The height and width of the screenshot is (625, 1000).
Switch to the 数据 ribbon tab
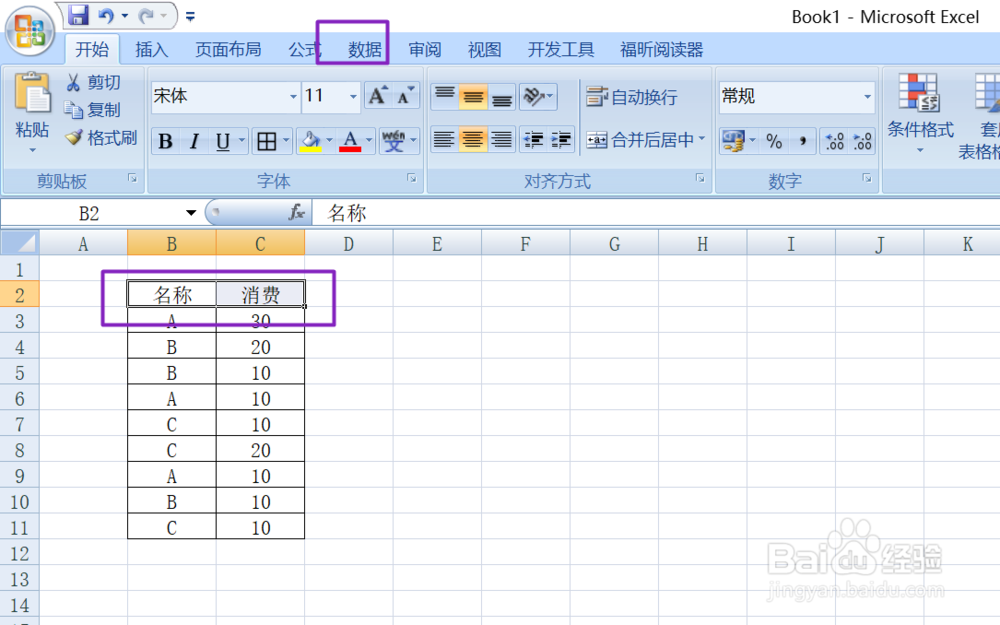click(x=364, y=48)
